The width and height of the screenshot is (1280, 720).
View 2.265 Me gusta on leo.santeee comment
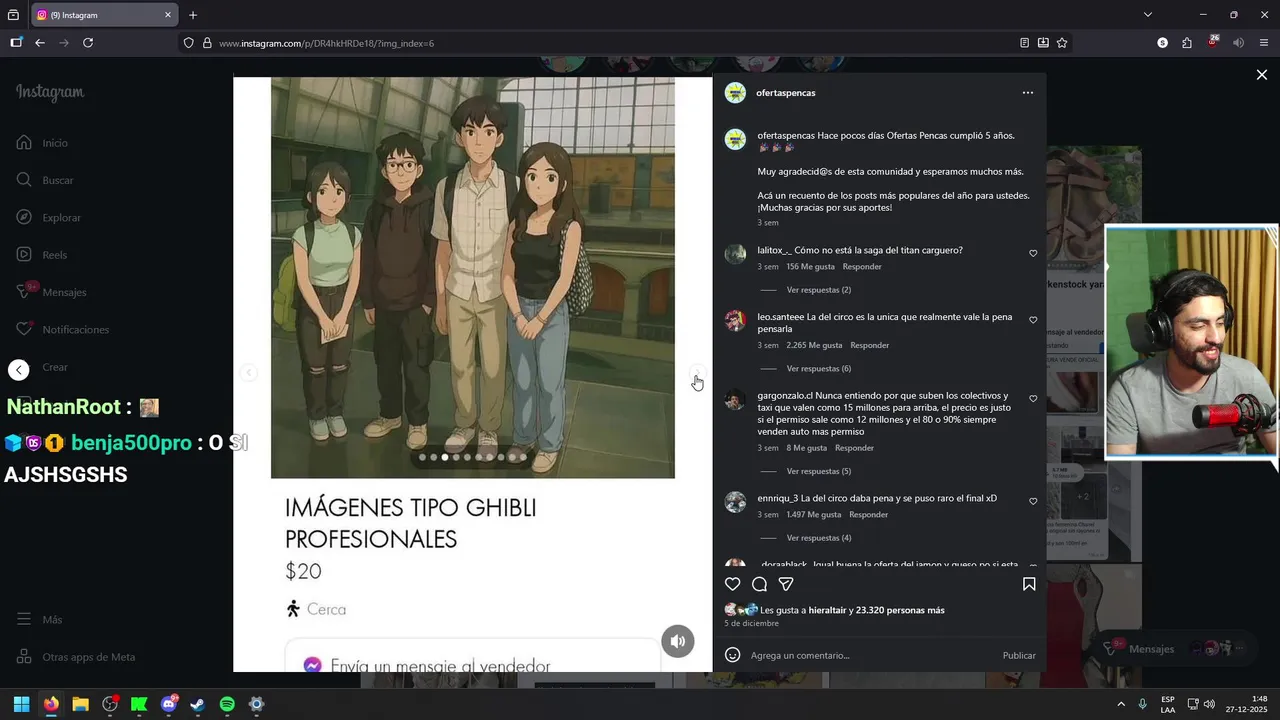click(x=814, y=345)
